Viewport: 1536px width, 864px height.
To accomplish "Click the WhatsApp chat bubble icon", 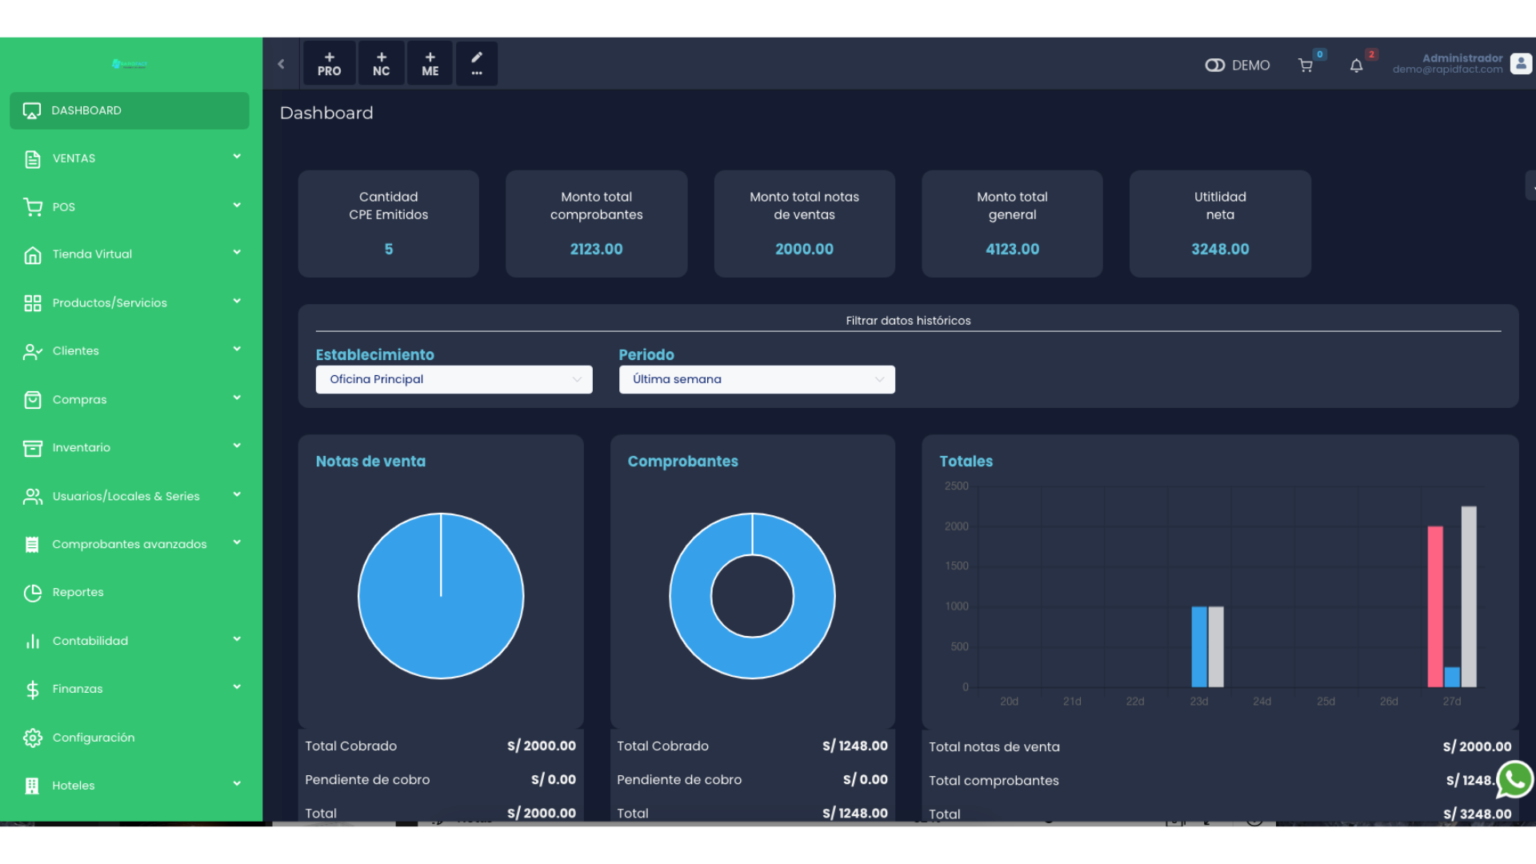I will pos(1514,779).
